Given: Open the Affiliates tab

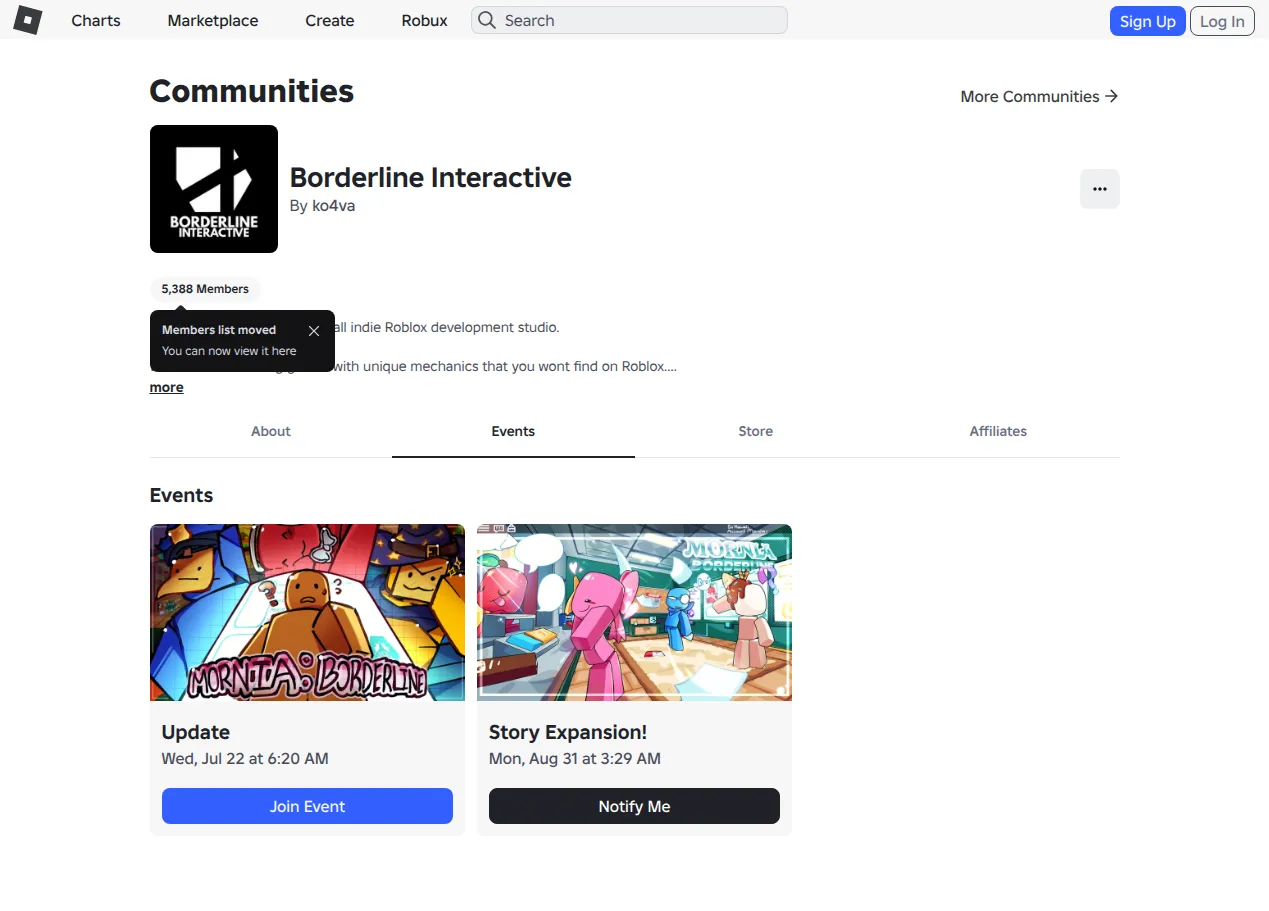Looking at the screenshot, I should [x=998, y=431].
